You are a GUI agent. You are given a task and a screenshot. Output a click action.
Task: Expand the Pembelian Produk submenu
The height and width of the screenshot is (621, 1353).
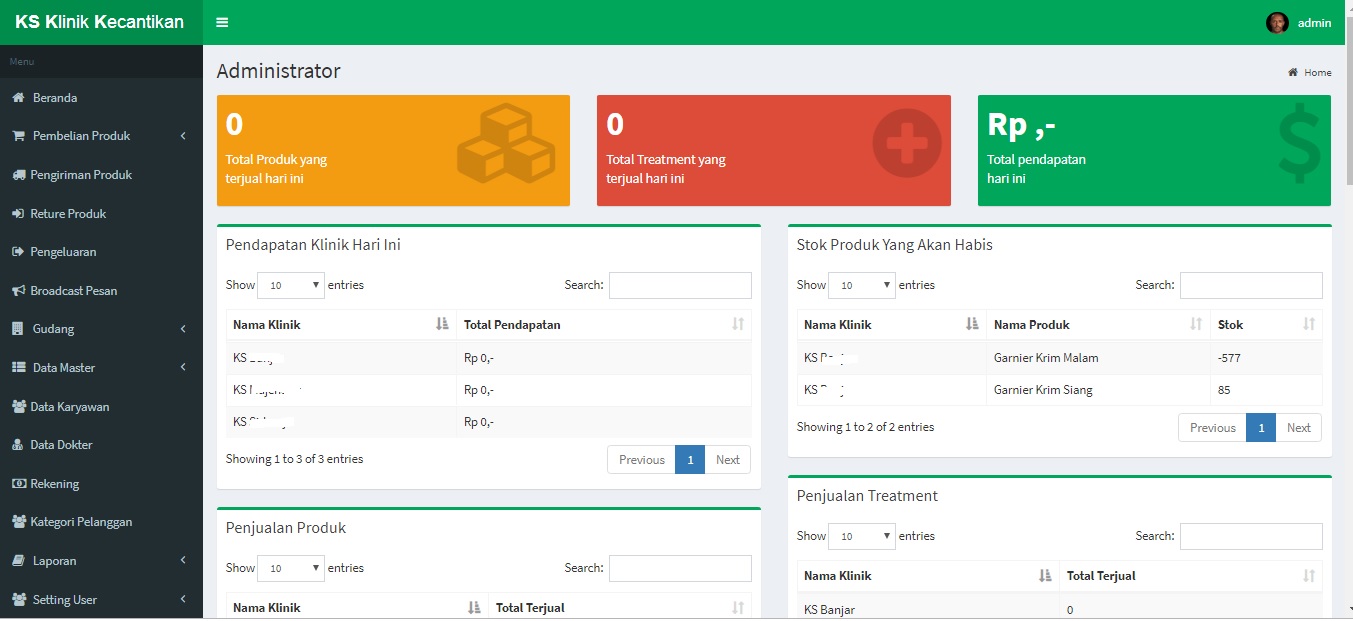tap(183, 136)
